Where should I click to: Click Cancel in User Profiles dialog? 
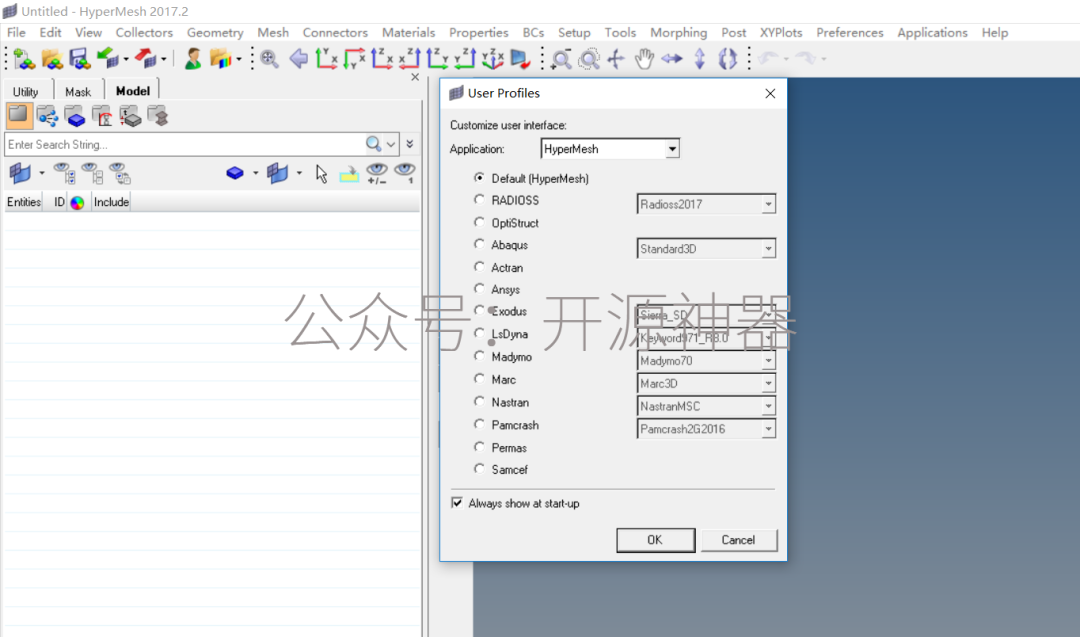click(x=738, y=540)
